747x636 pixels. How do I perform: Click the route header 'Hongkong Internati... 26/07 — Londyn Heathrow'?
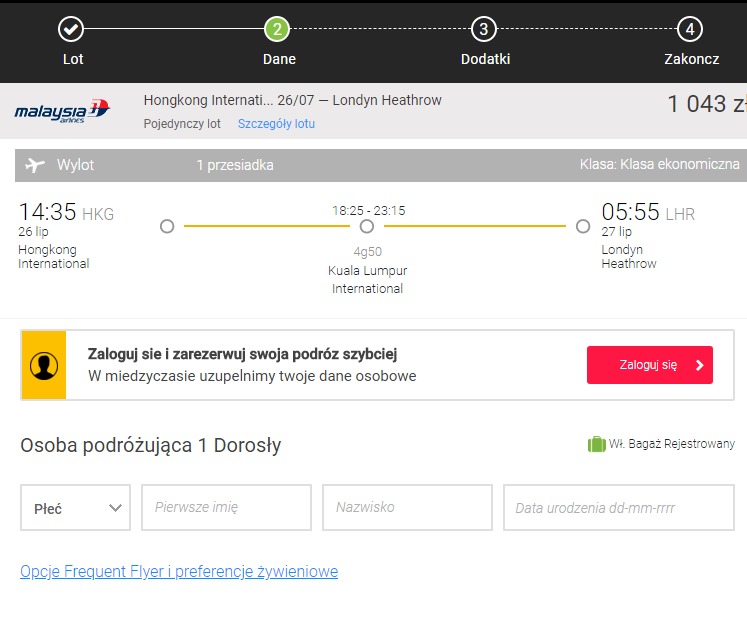coord(293,101)
